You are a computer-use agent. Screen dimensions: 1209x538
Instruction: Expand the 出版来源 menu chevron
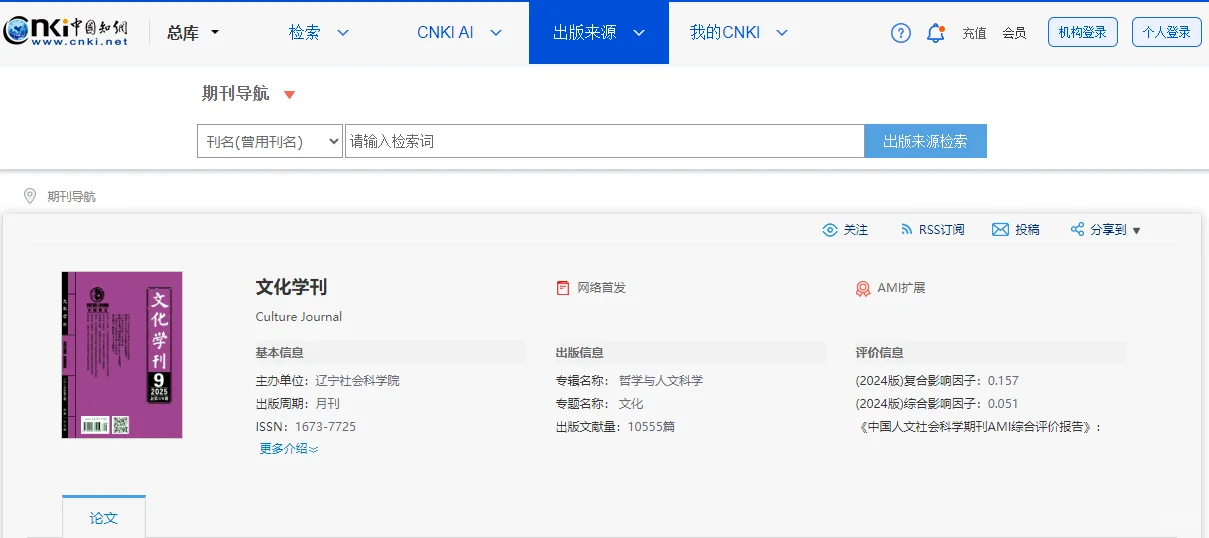(x=639, y=33)
